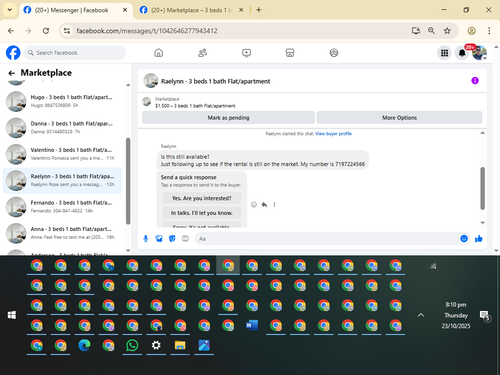
Task: Open the emoji picker in message box
Action: click(x=464, y=239)
